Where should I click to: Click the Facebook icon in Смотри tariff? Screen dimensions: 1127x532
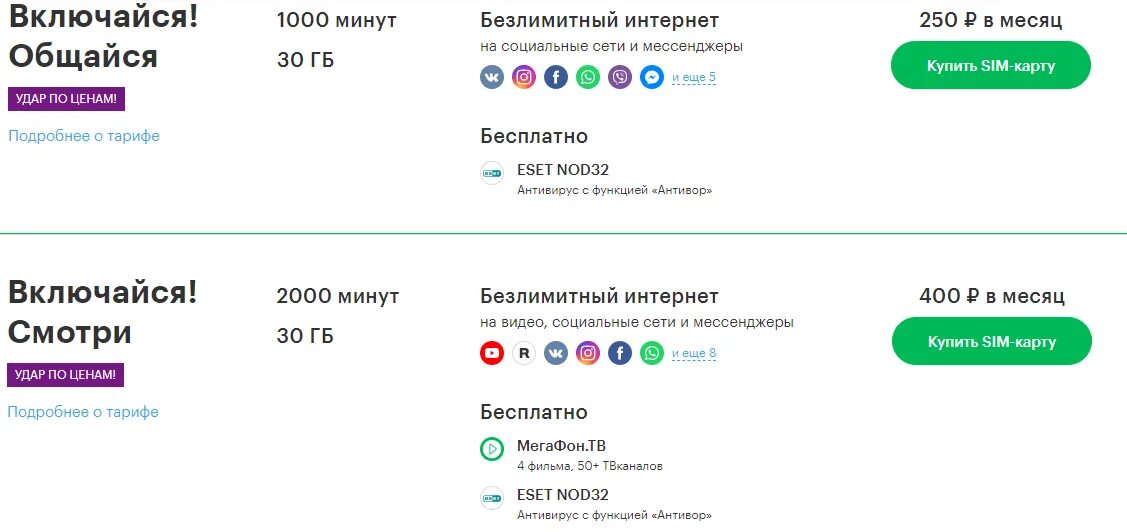(x=620, y=353)
